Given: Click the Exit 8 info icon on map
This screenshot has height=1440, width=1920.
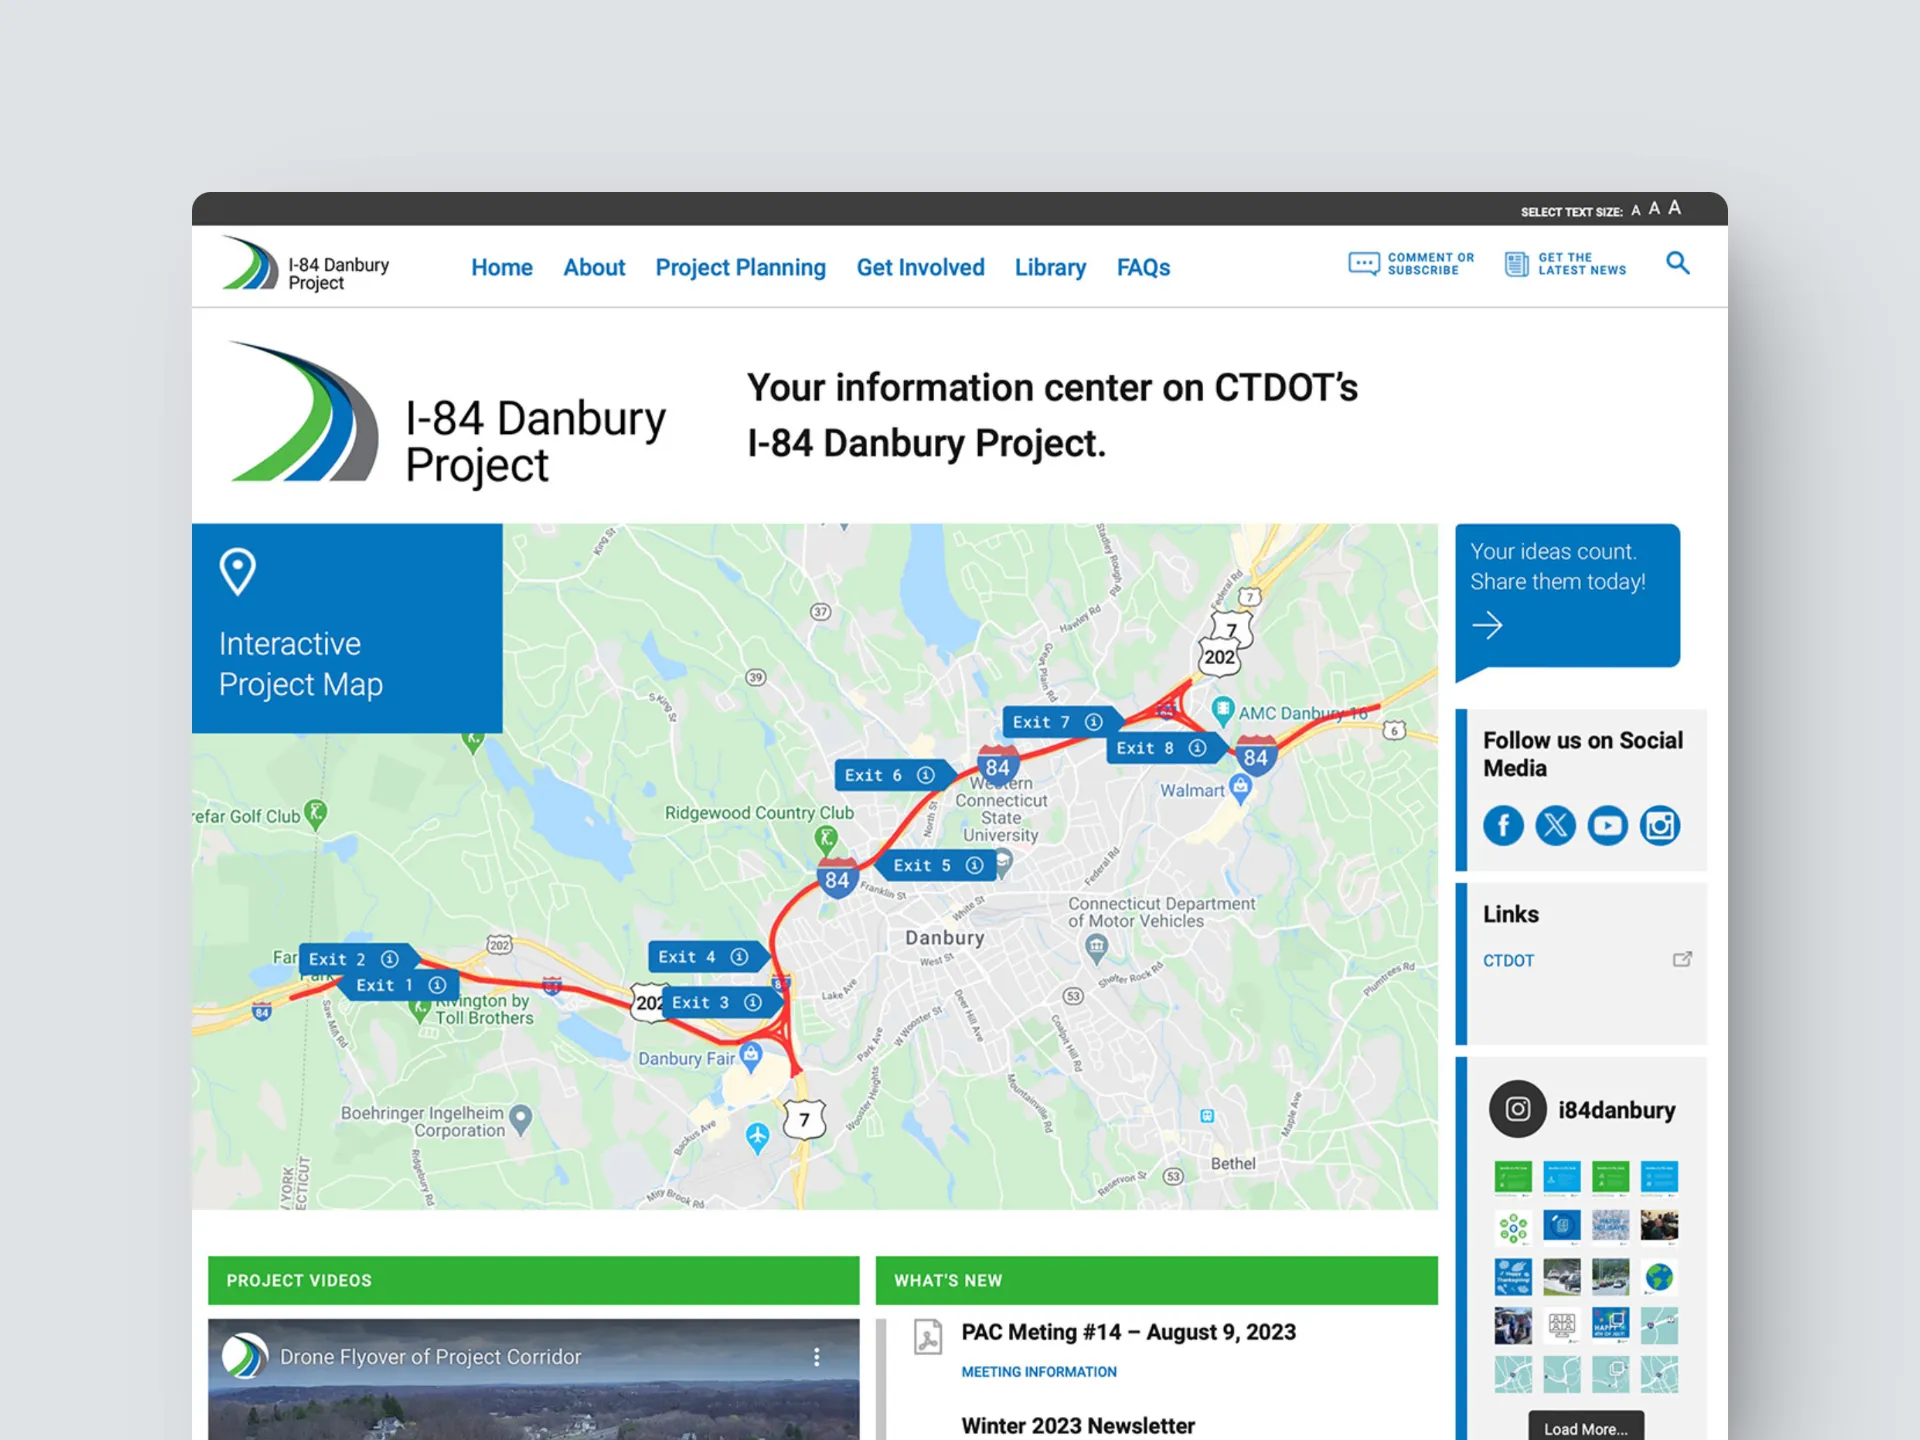Looking at the screenshot, I should tap(1197, 748).
